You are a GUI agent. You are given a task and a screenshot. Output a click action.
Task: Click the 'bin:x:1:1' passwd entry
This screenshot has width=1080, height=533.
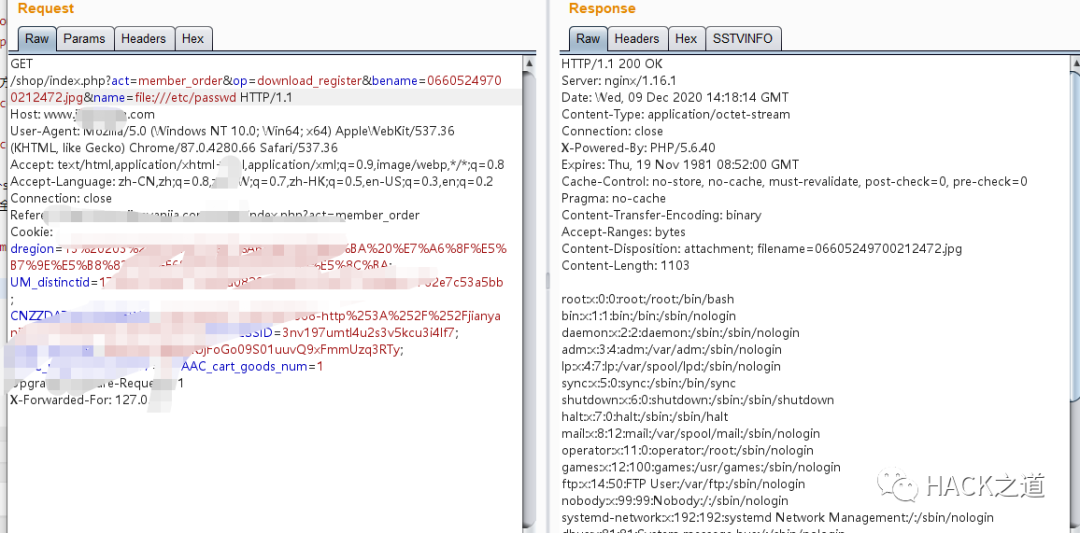(649, 316)
